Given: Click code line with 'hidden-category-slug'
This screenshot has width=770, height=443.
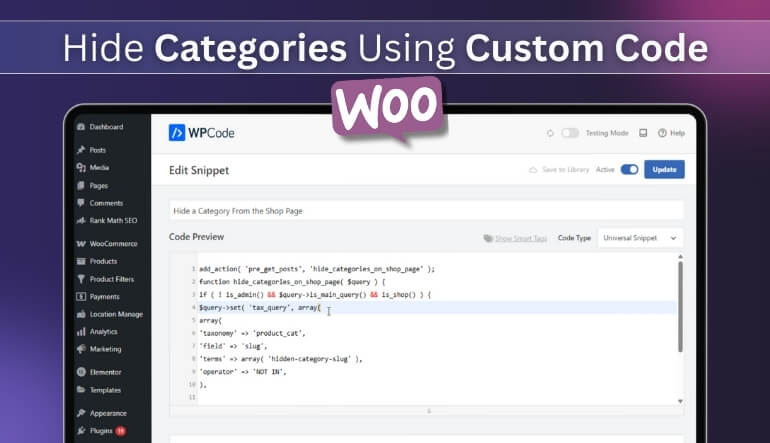Looking at the screenshot, I should point(280,359).
